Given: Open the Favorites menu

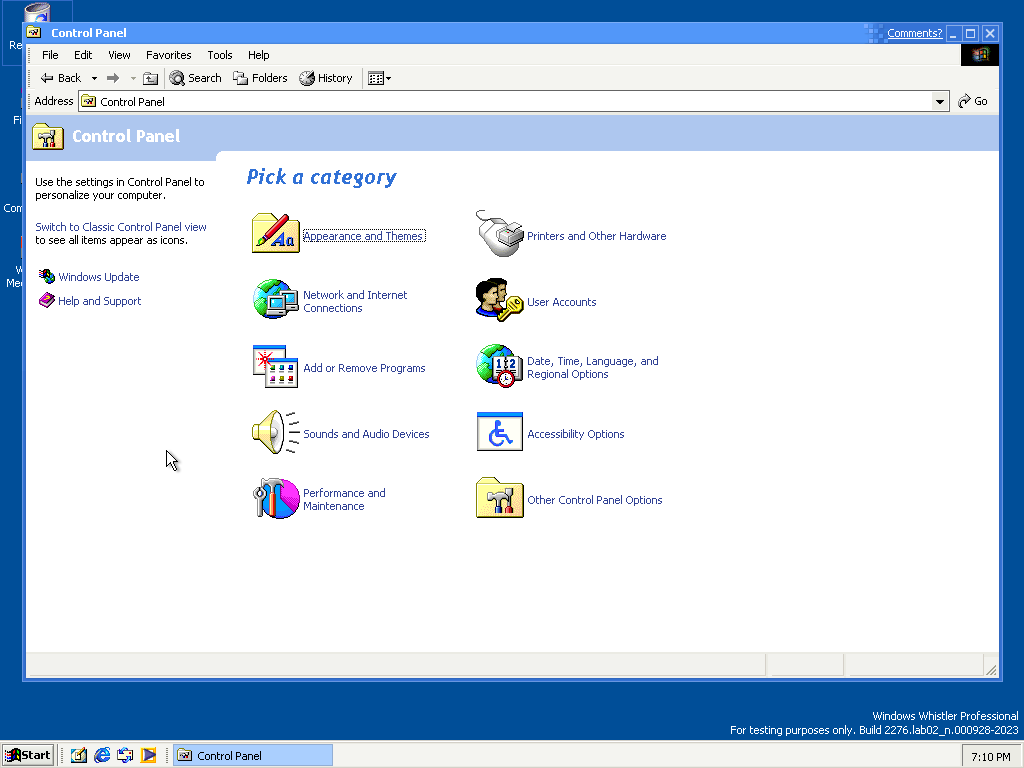Looking at the screenshot, I should point(168,55).
